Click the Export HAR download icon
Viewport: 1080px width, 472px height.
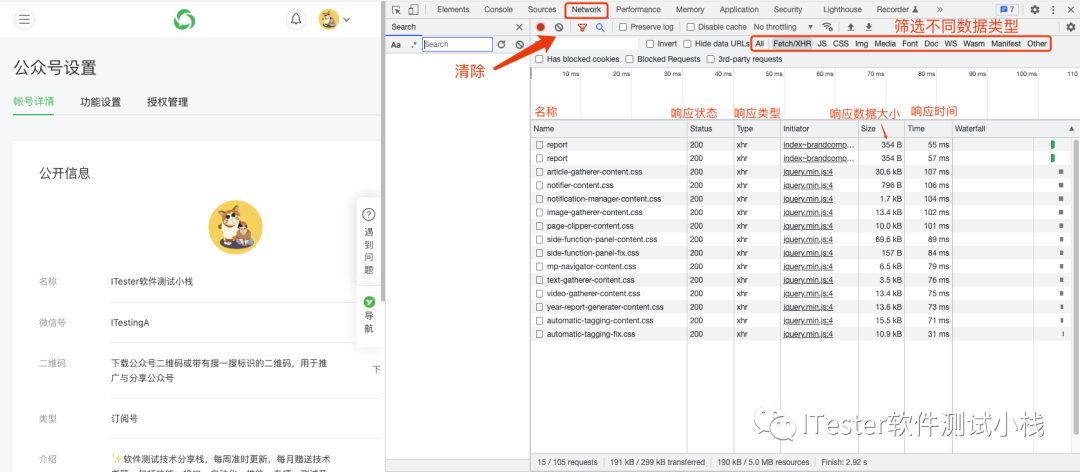(x=869, y=27)
